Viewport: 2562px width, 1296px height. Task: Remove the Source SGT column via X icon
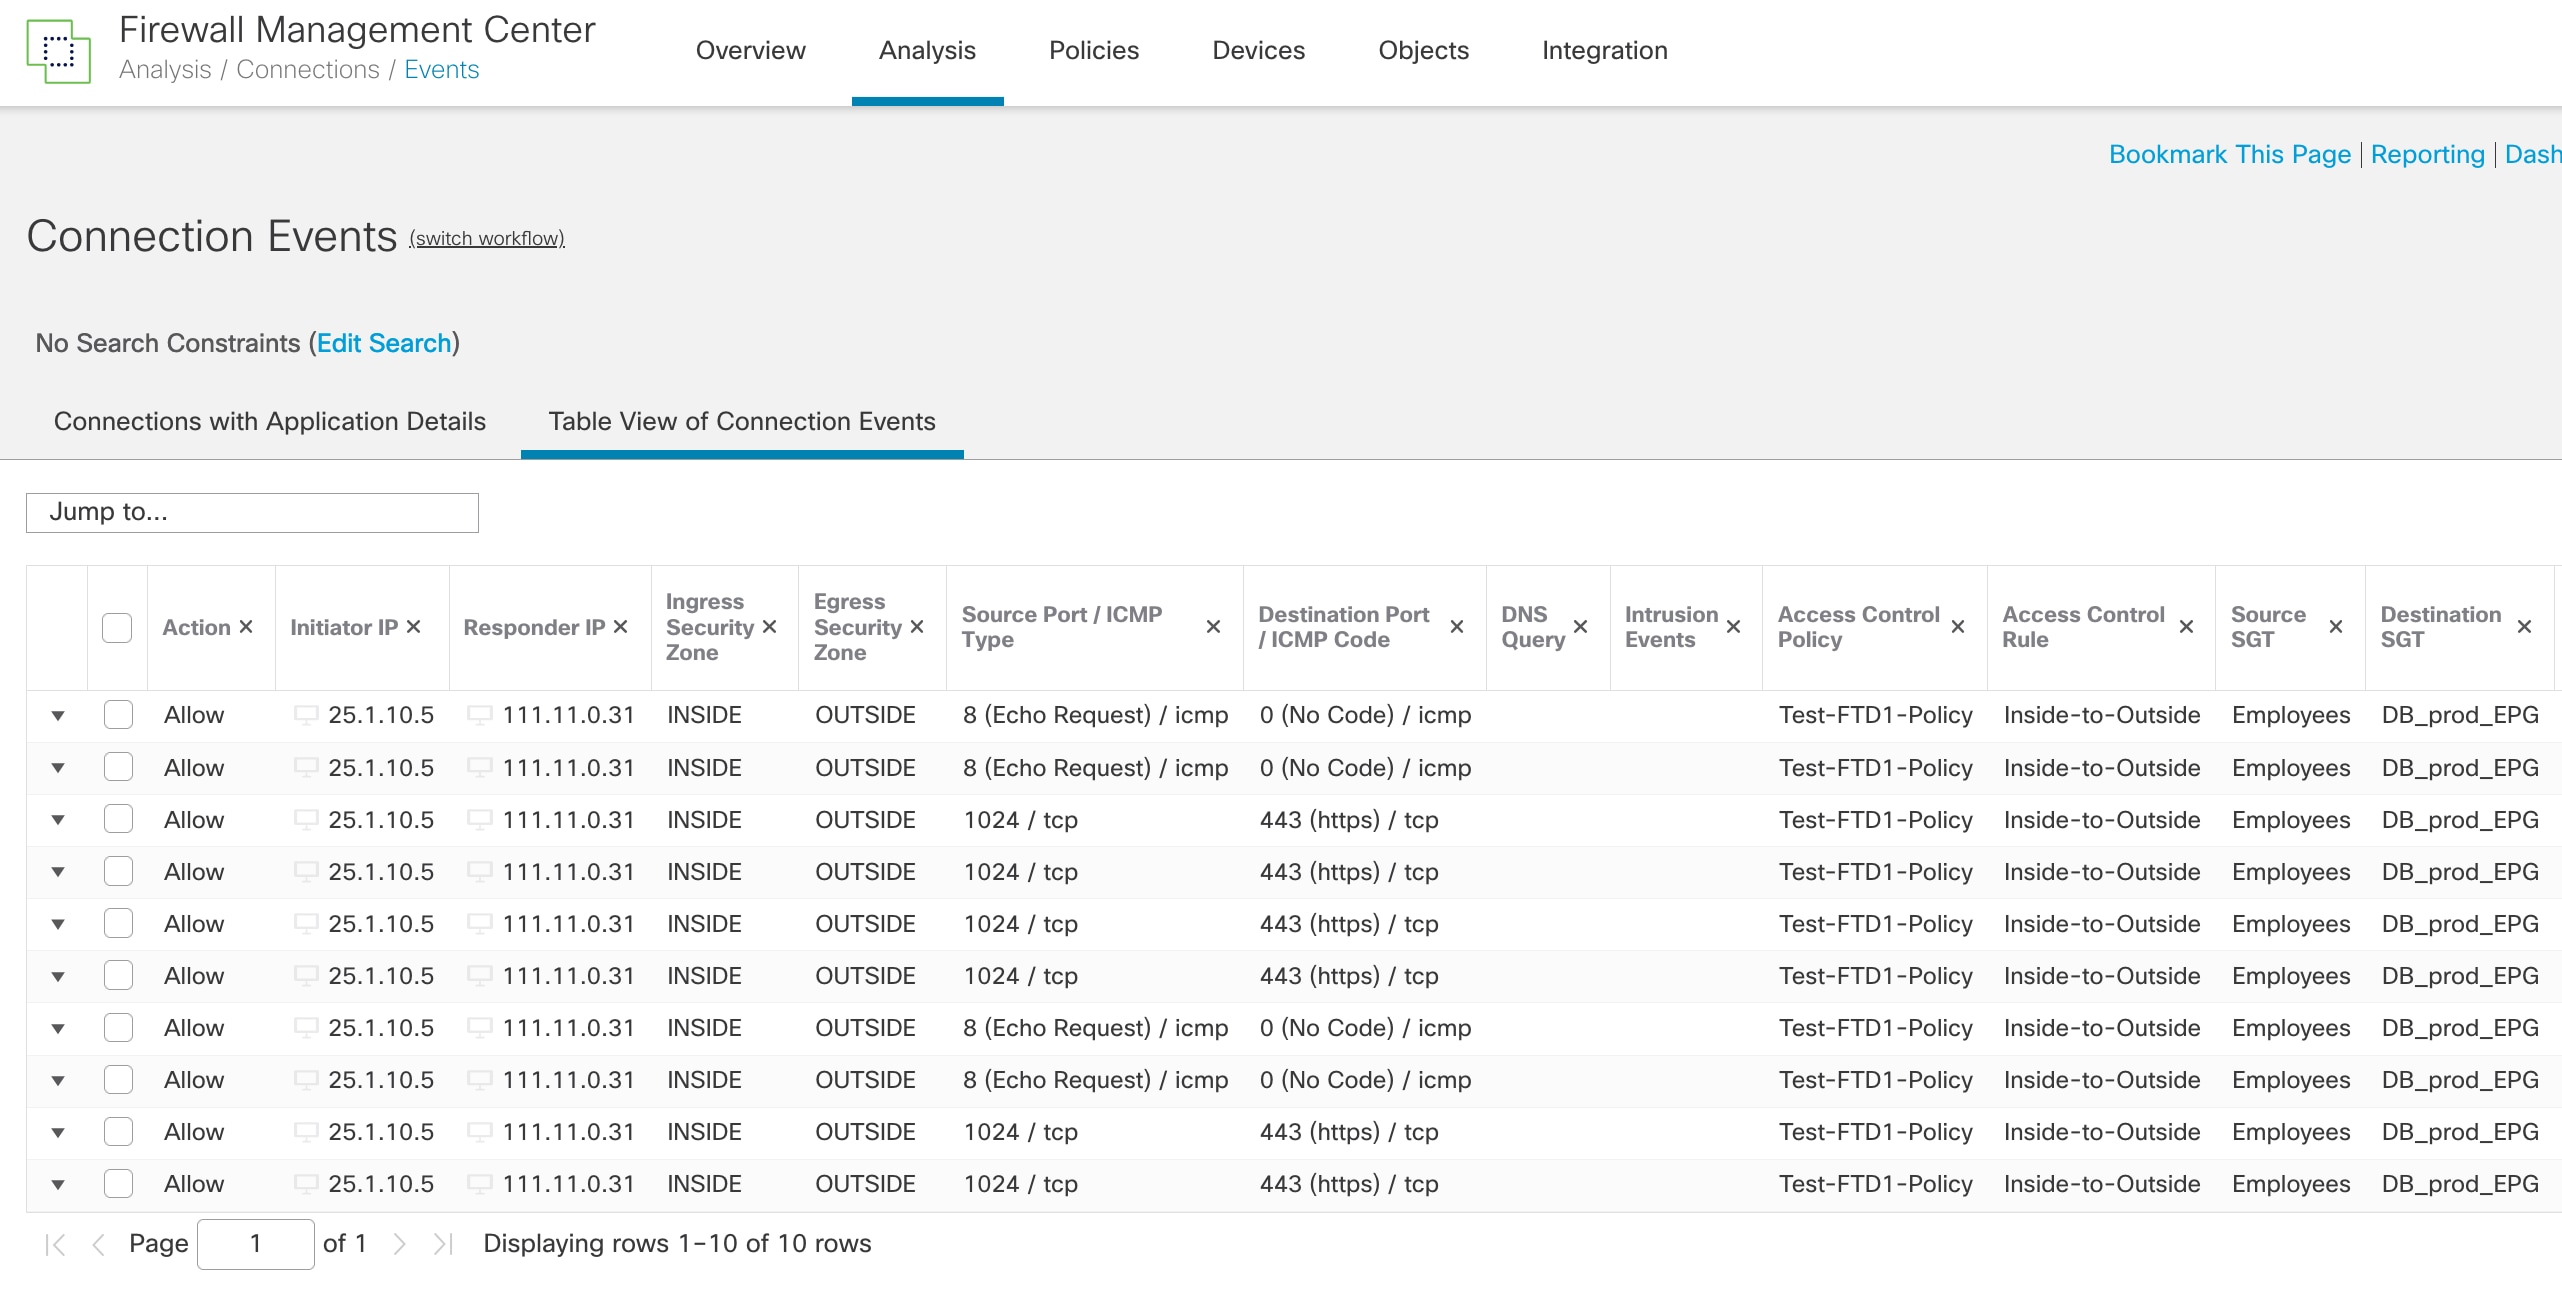tap(2336, 627)
